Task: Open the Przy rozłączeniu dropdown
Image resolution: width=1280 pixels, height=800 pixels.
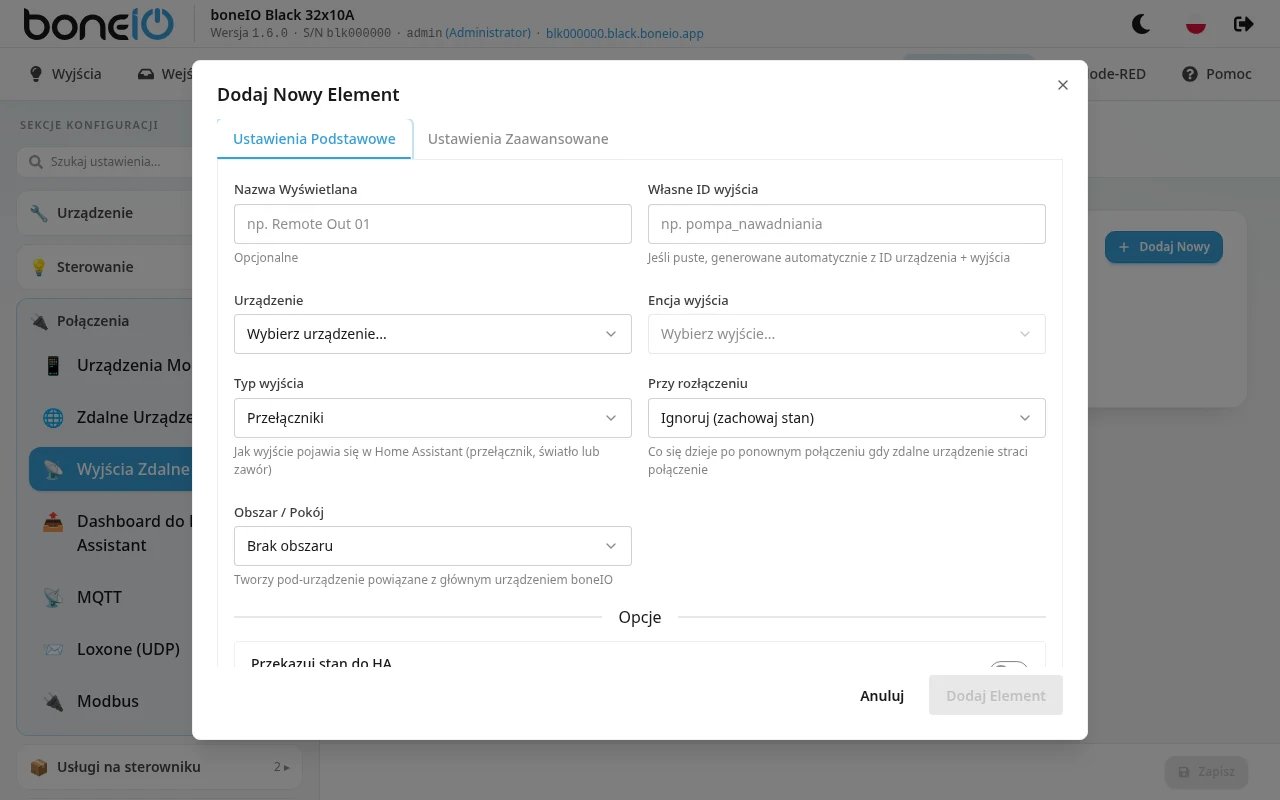Action: click(847, 418)
